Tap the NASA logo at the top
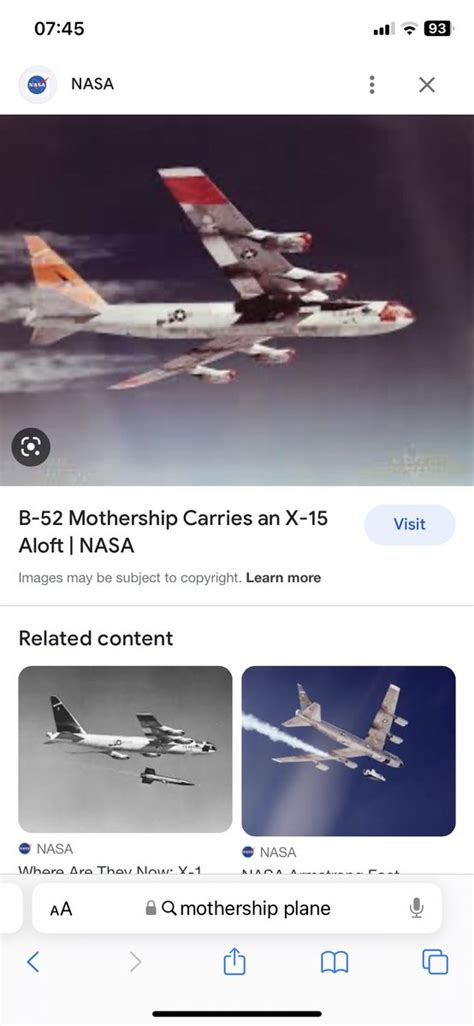The height and width of the screenshot is (1026, 474). point(37,84)
